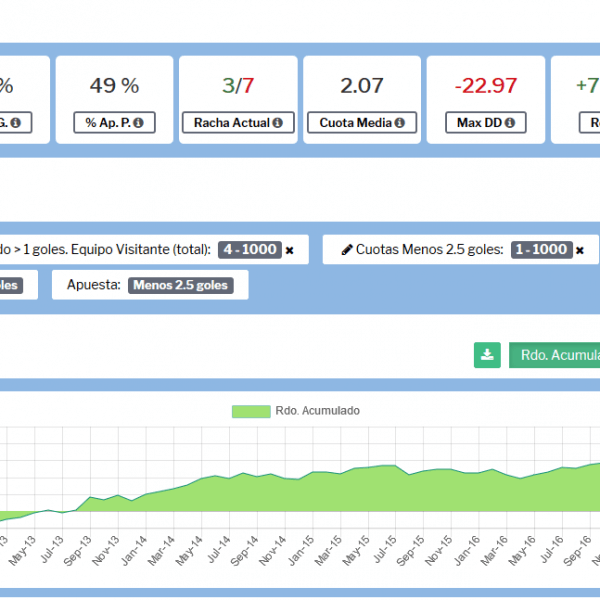Click the Max DD label box
This screenshot has width=600, height=600.
(486, 122)
